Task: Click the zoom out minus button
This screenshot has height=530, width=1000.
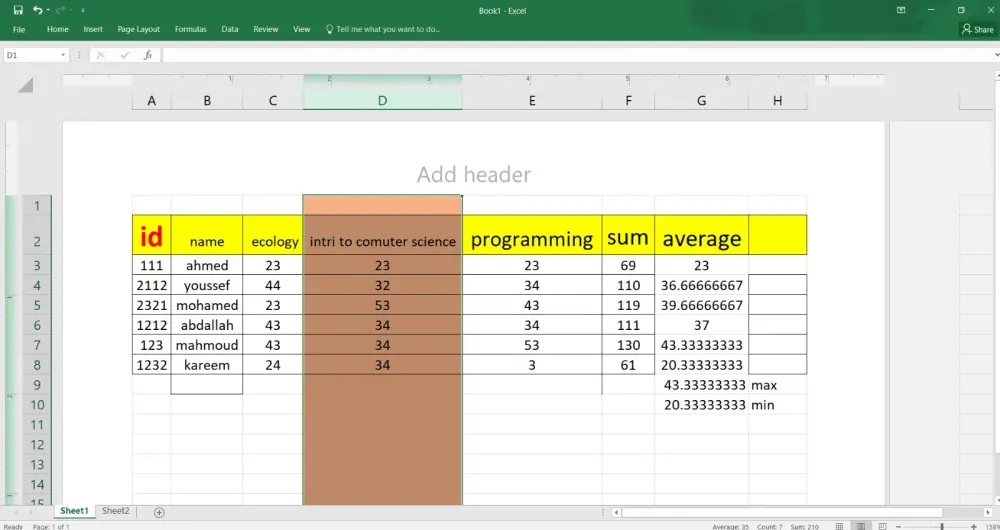Action: tap(899, 526)
